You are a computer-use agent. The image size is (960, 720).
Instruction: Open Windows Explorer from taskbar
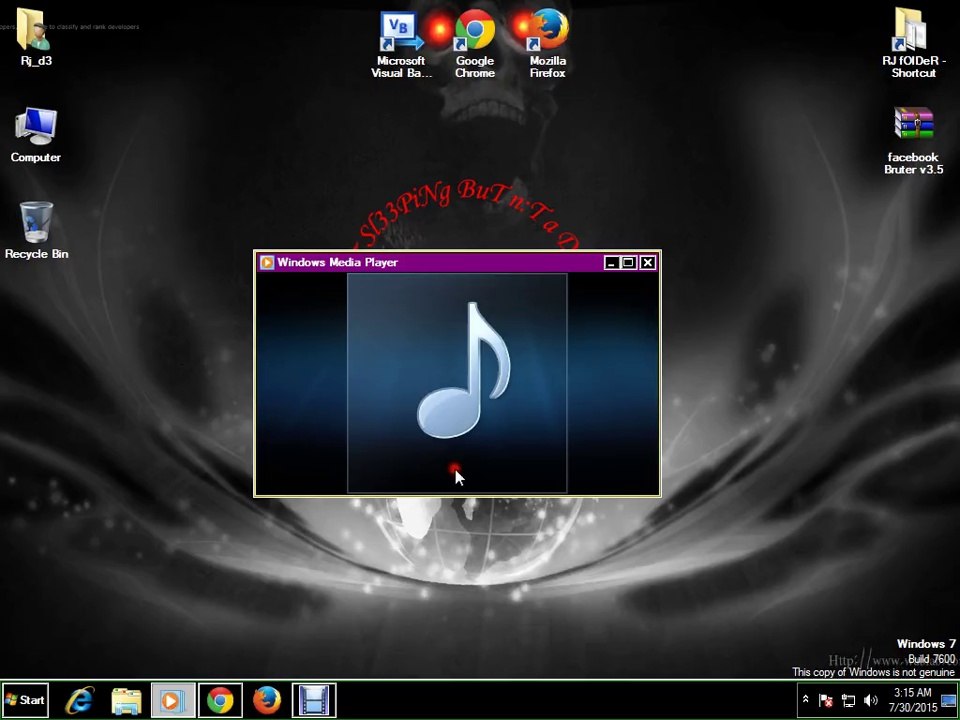coord(126,700)
